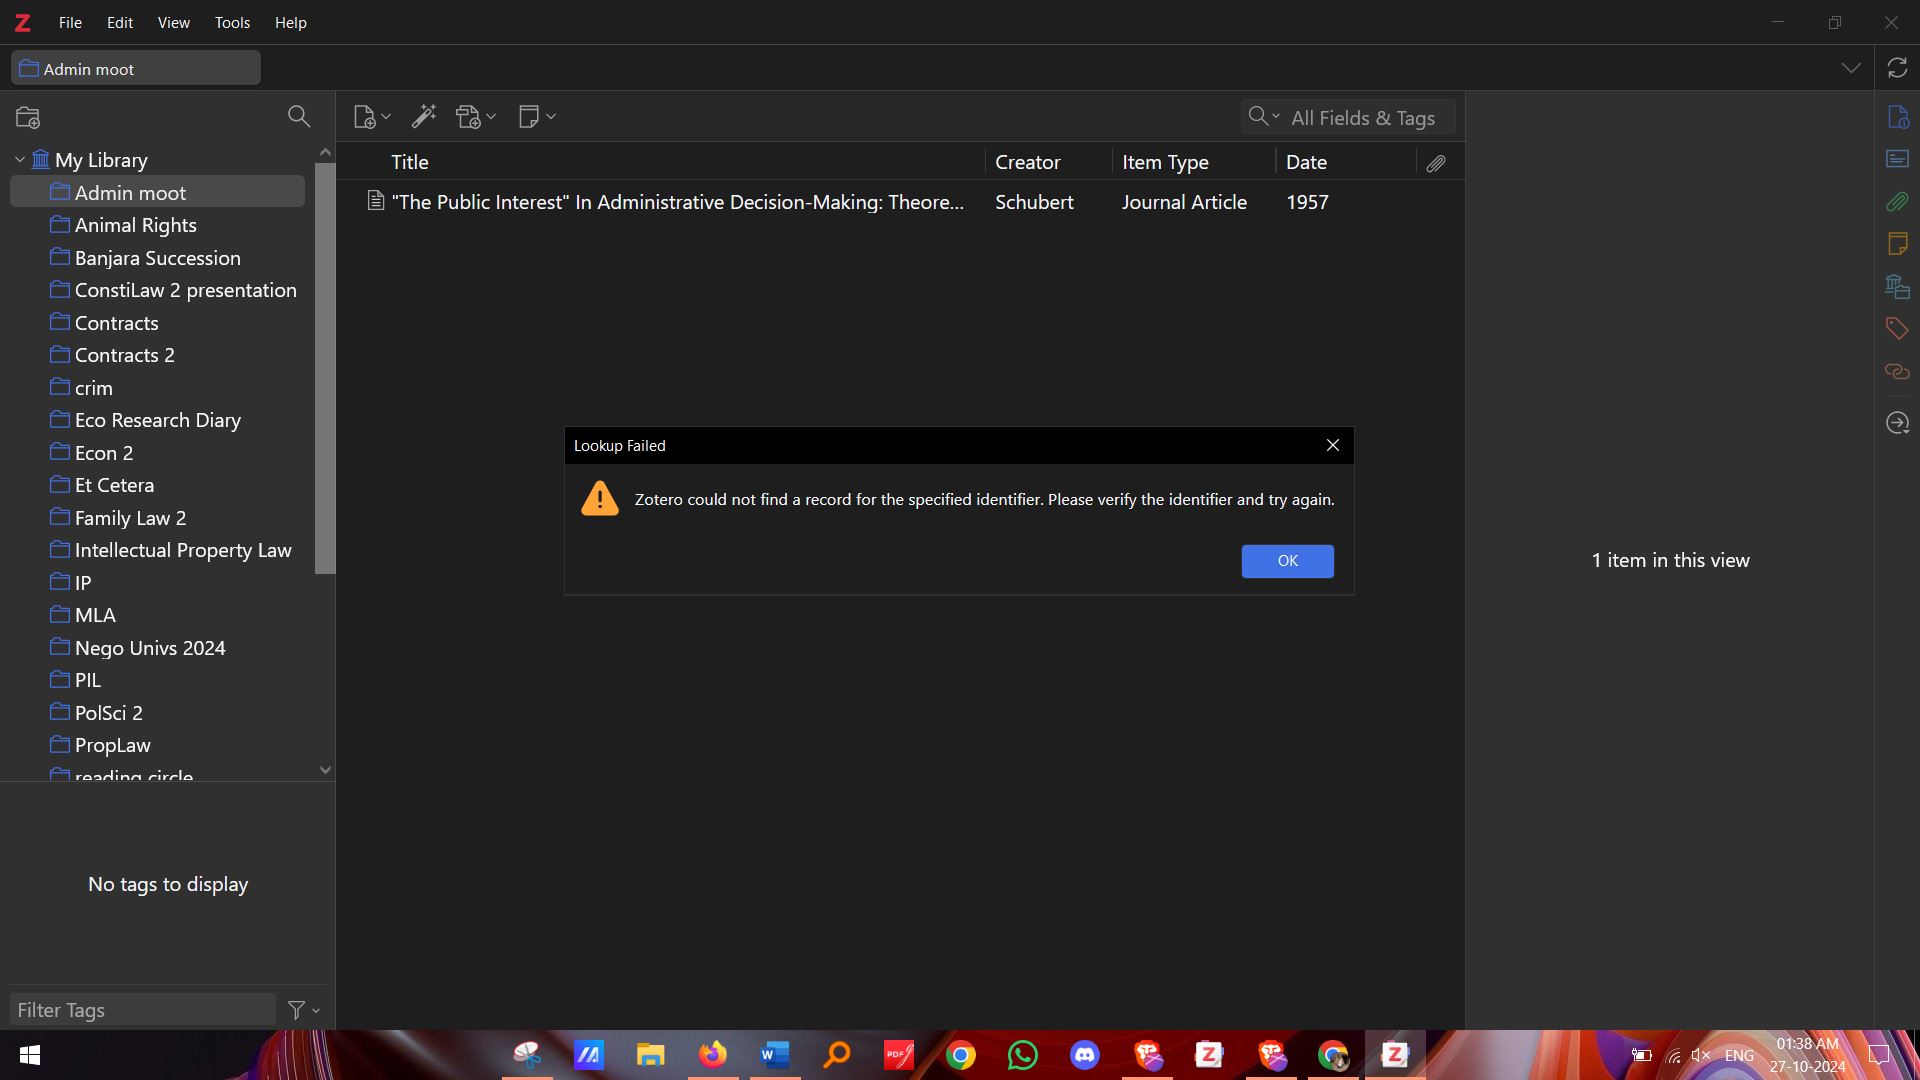Click the collection search magnifier icon
Viewport: 1920px width, 1080px height.
298,116
